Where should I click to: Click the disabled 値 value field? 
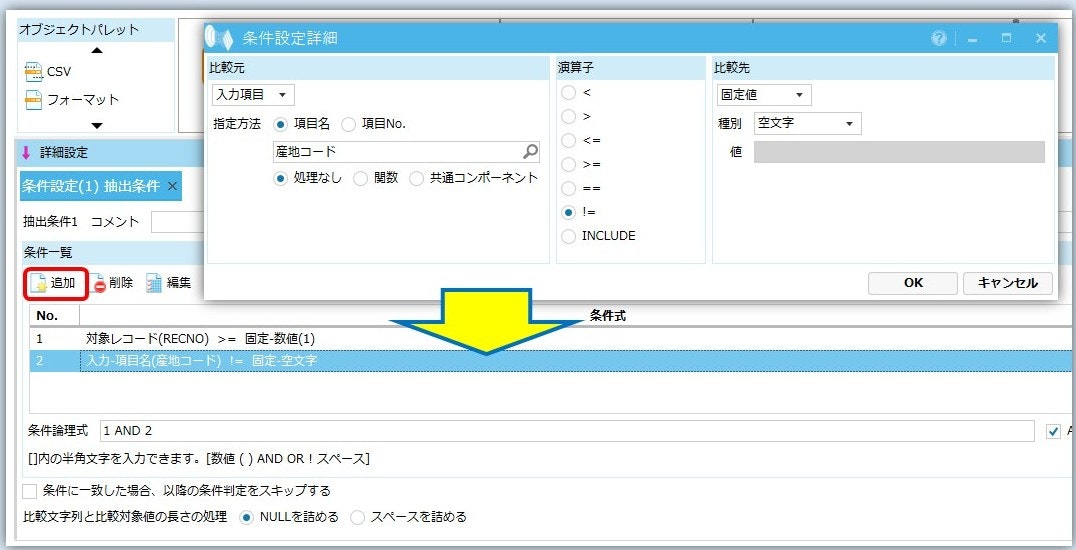click(x=899, y=152)
